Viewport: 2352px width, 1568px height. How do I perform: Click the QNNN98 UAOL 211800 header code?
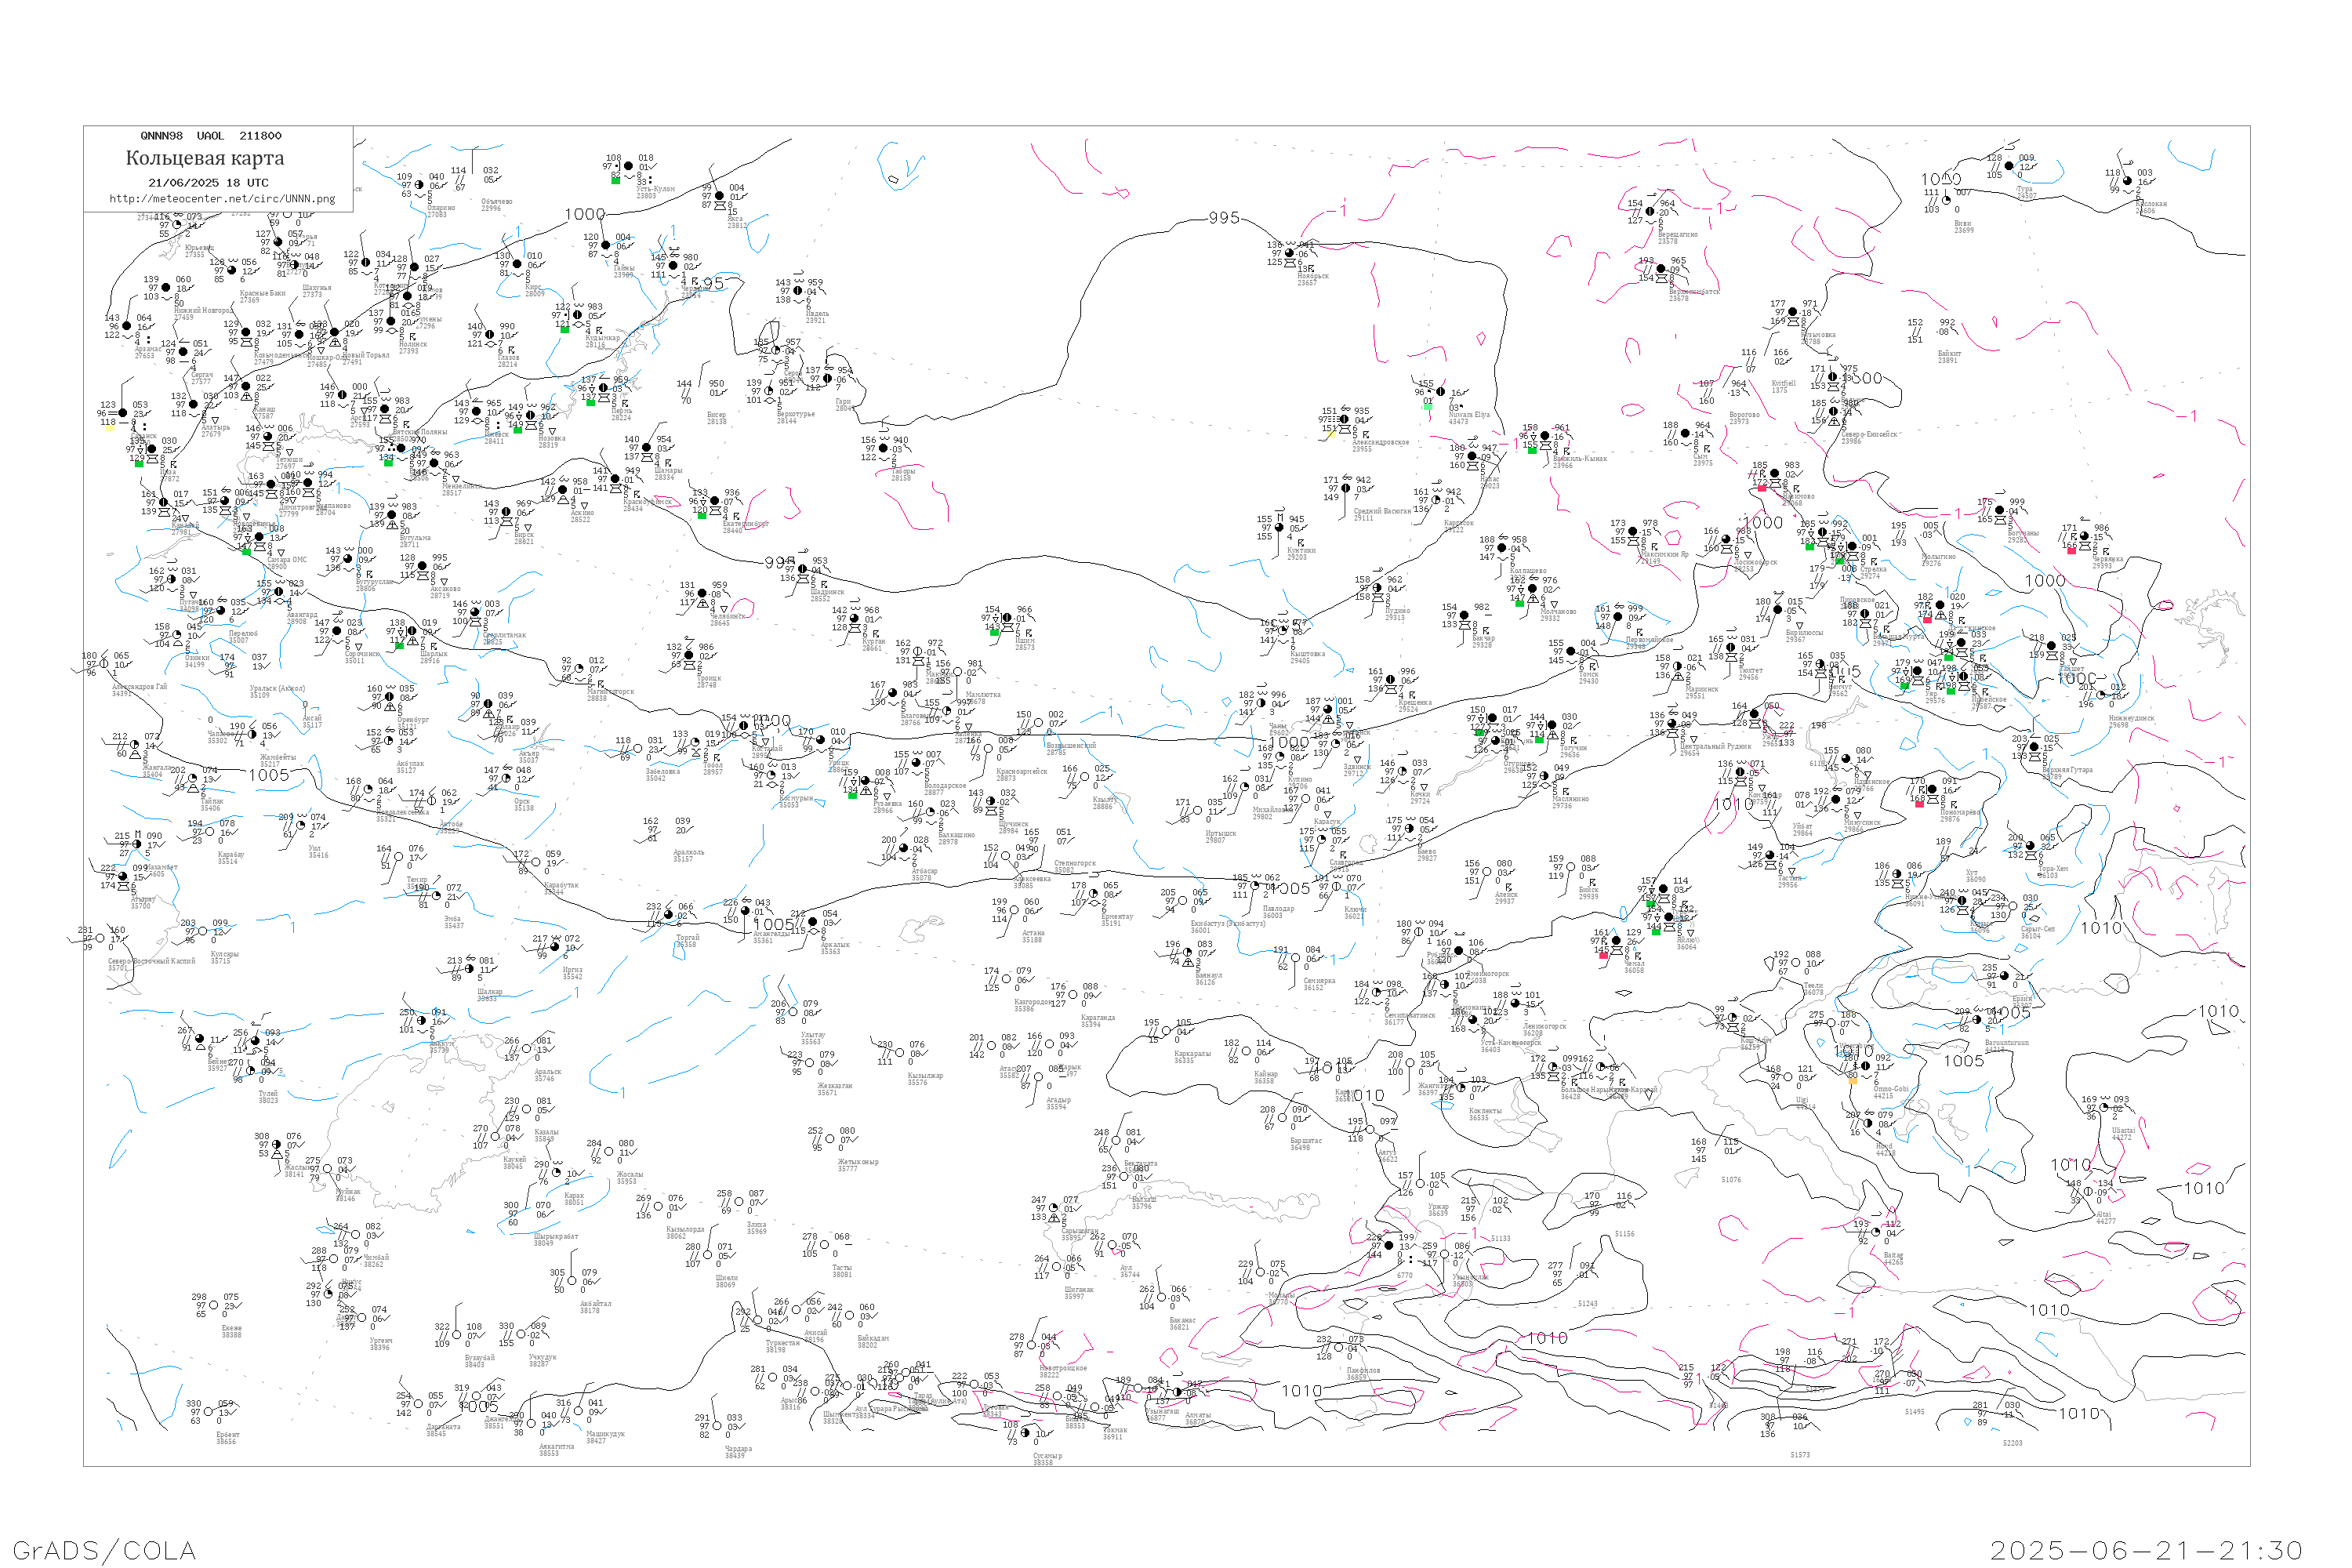click(211, 136)
